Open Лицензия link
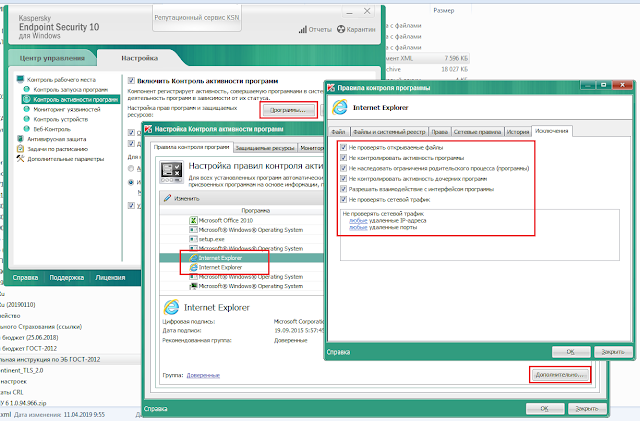Screen dimensions: 640x421 pos(110,278)
